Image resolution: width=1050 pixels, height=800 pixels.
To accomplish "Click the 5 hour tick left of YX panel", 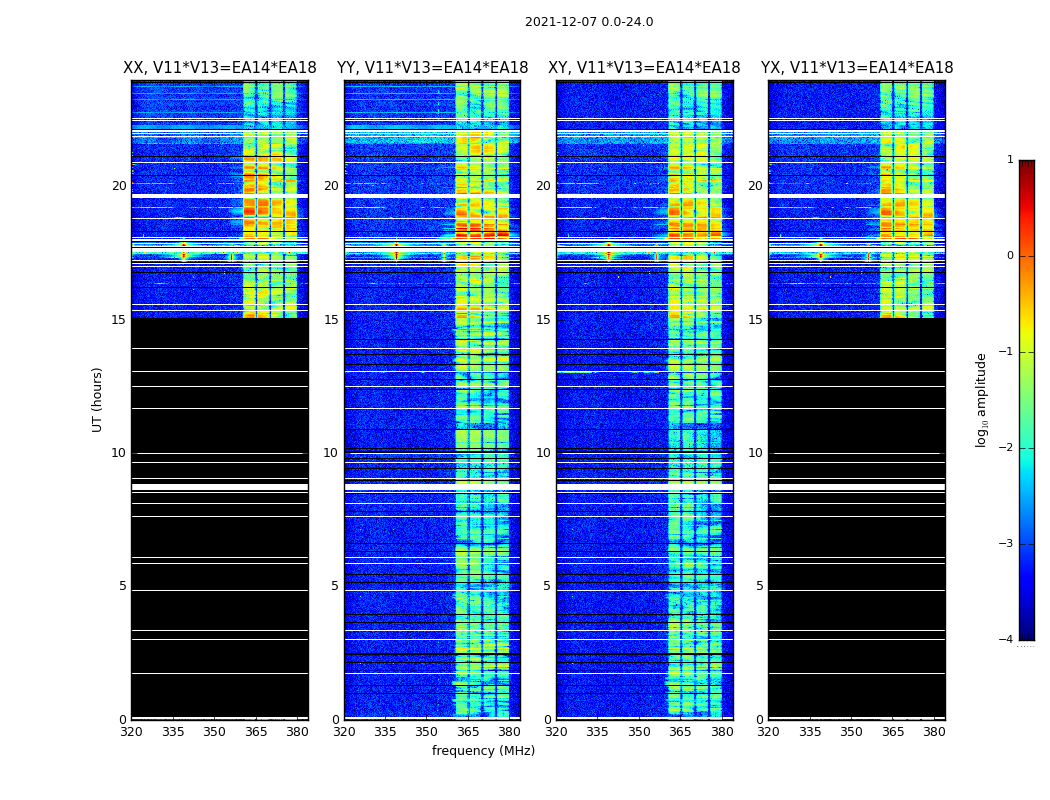I will (x=759, y=586).
